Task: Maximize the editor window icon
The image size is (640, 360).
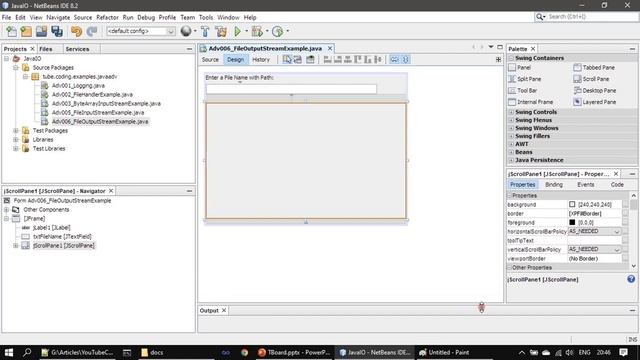Action: pos(500,47)
